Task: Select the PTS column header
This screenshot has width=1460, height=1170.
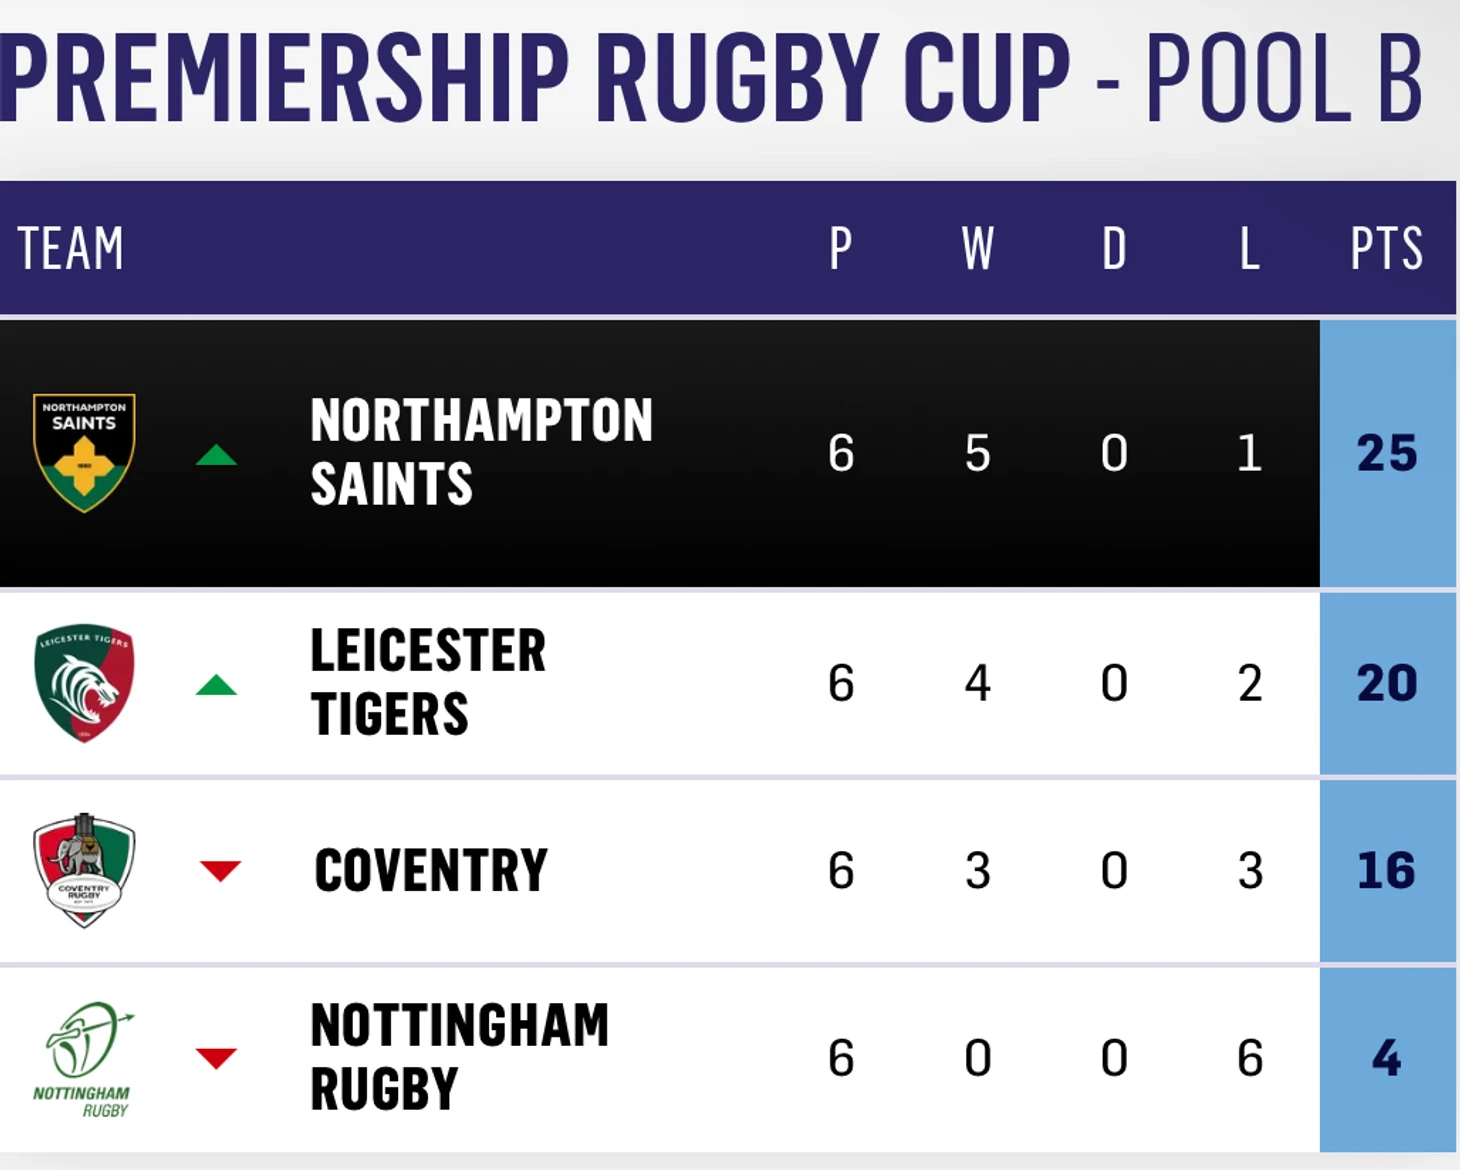Action: pyautogui.click(x=1386, y=248)
